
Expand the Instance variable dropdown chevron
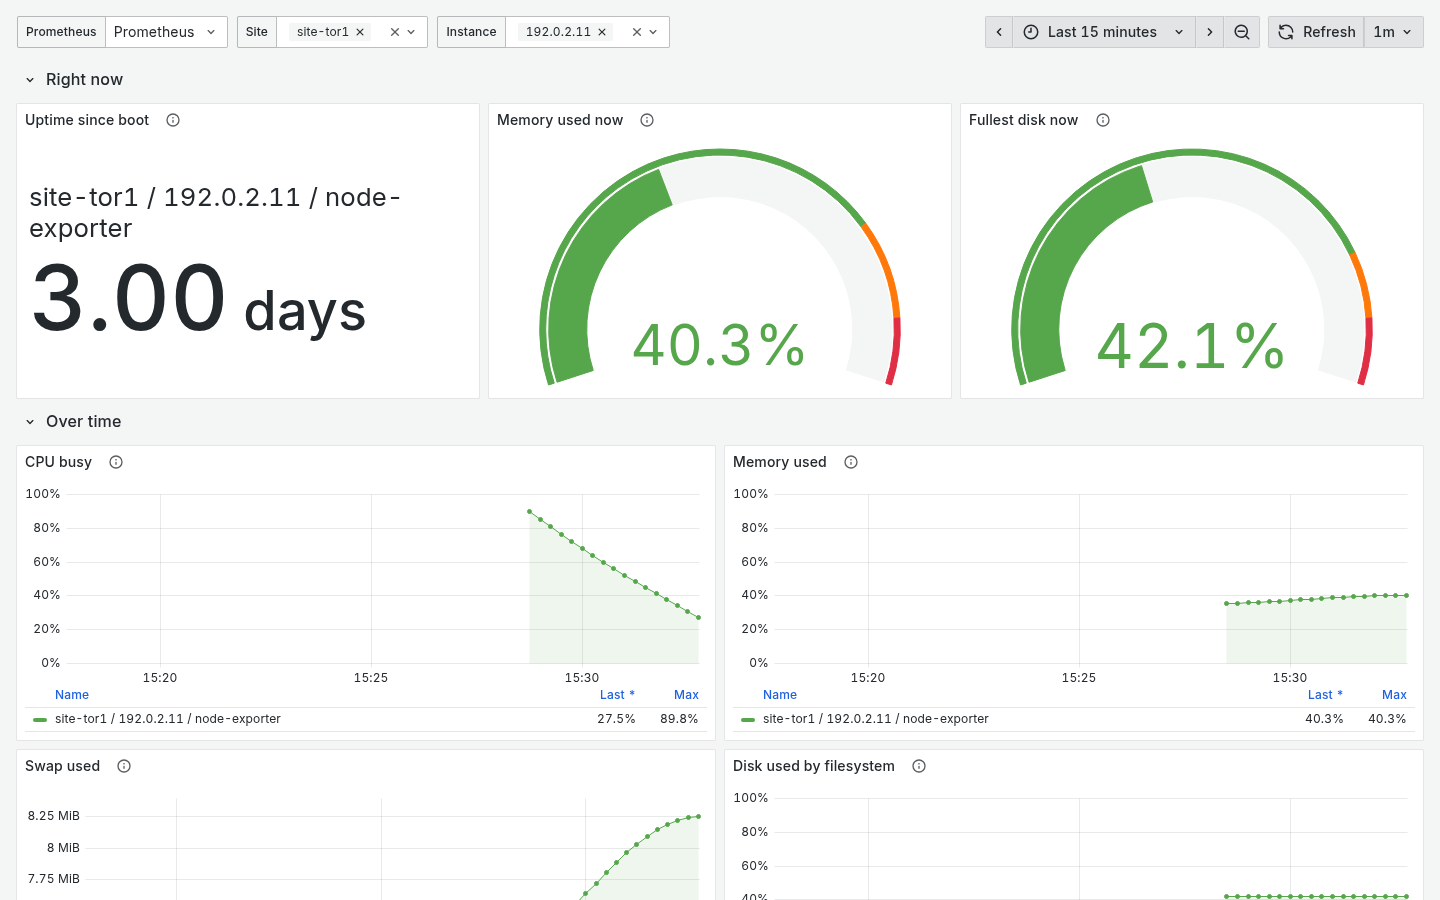(x=653, y=32)
